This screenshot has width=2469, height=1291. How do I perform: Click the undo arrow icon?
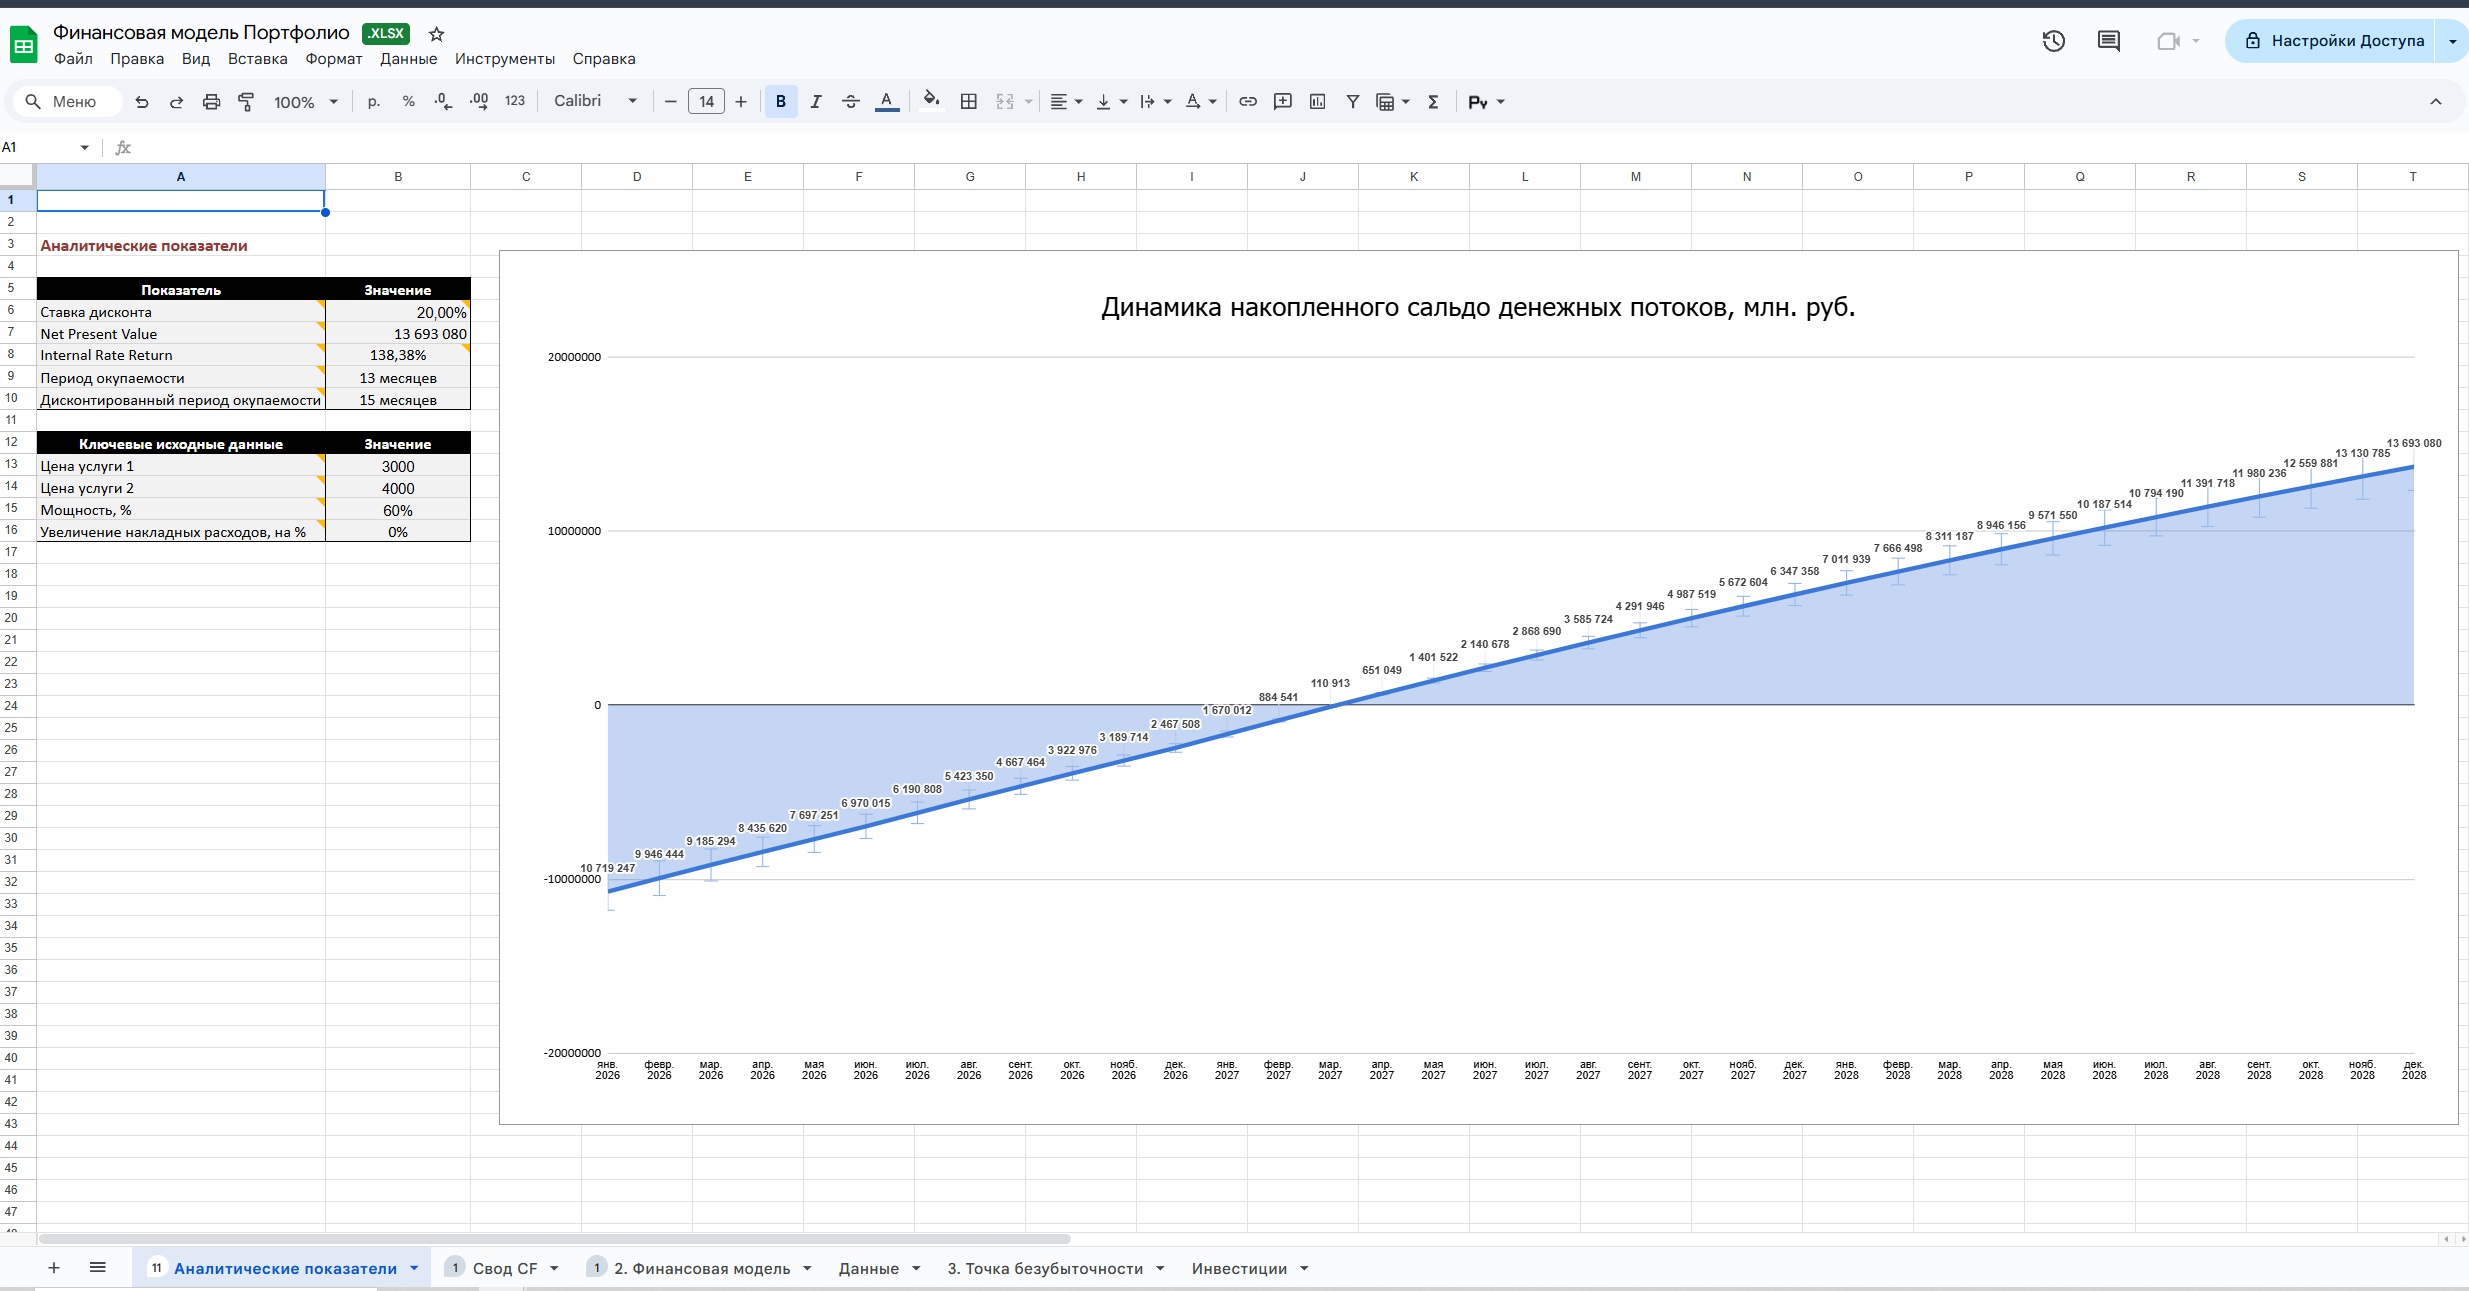[x=142, y=102]
